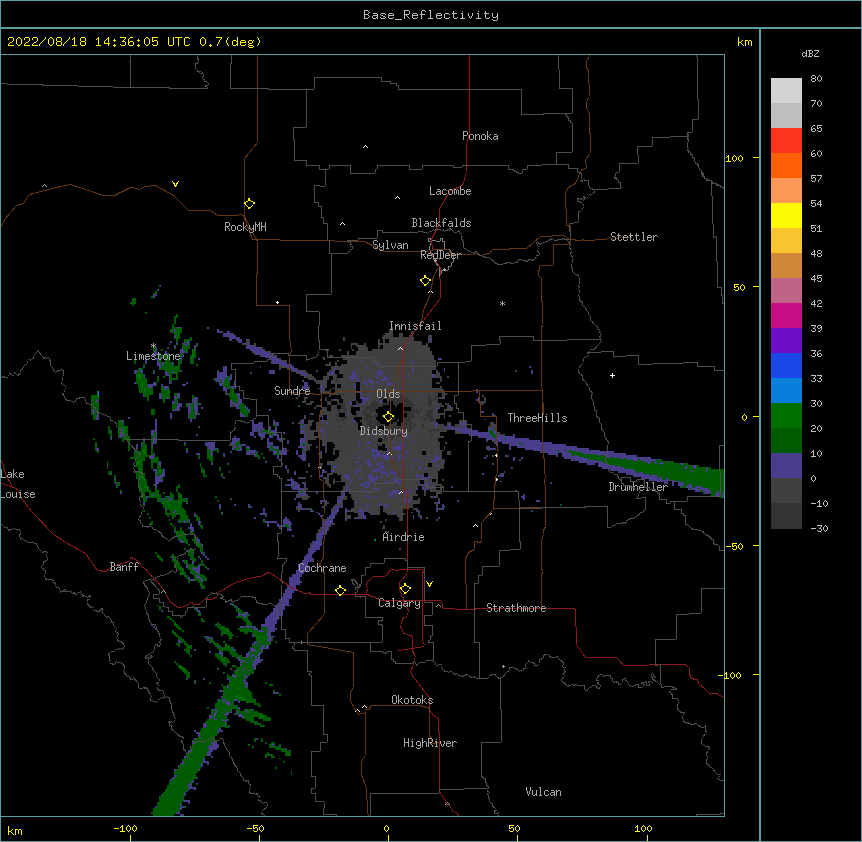Click the yellow diamond marker below Cochrane

click(x=340, y=590)
